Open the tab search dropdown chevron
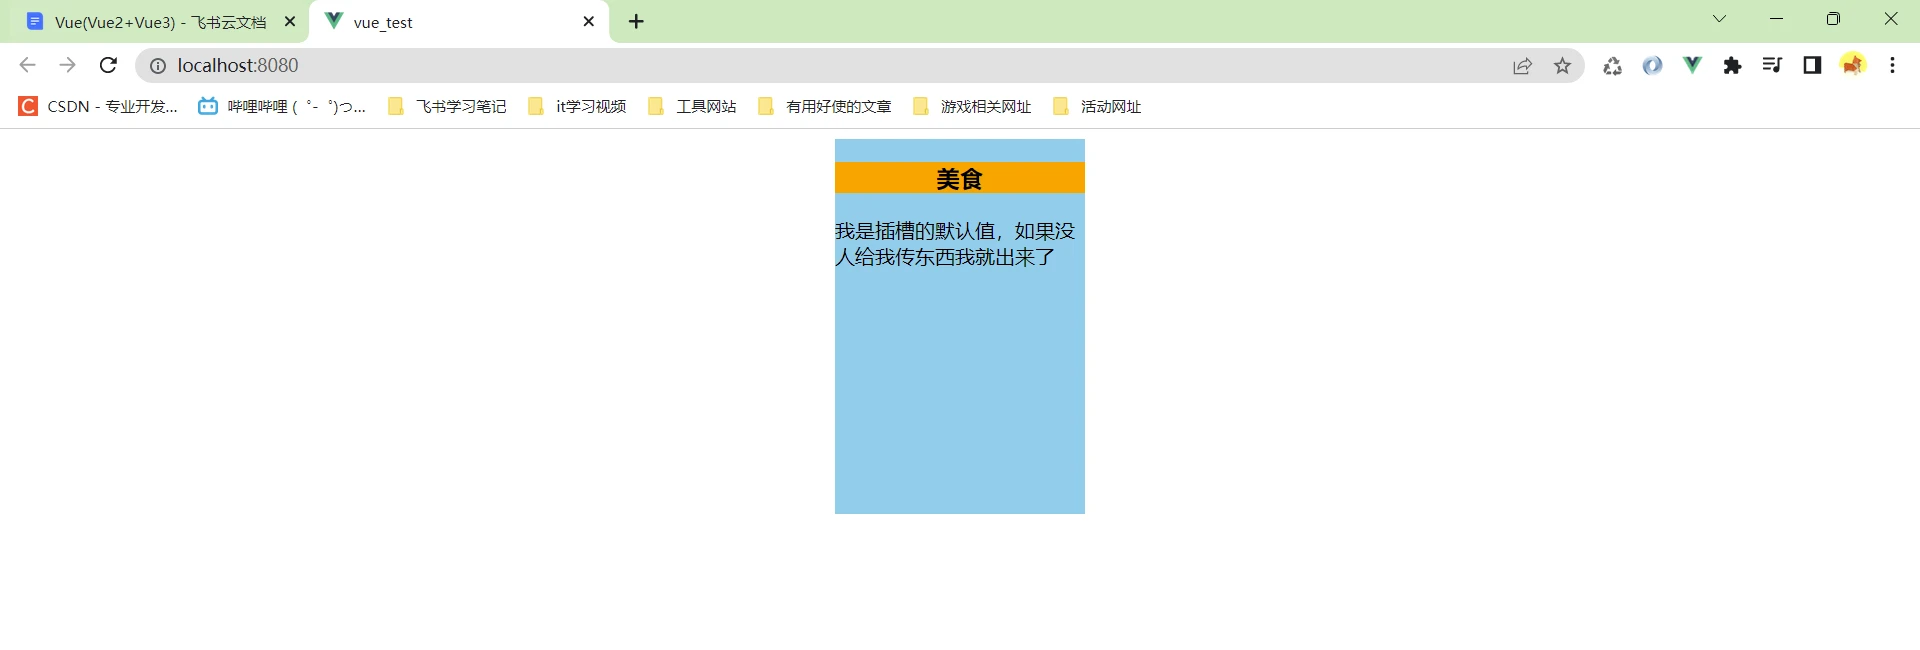 coord(1719,19)
